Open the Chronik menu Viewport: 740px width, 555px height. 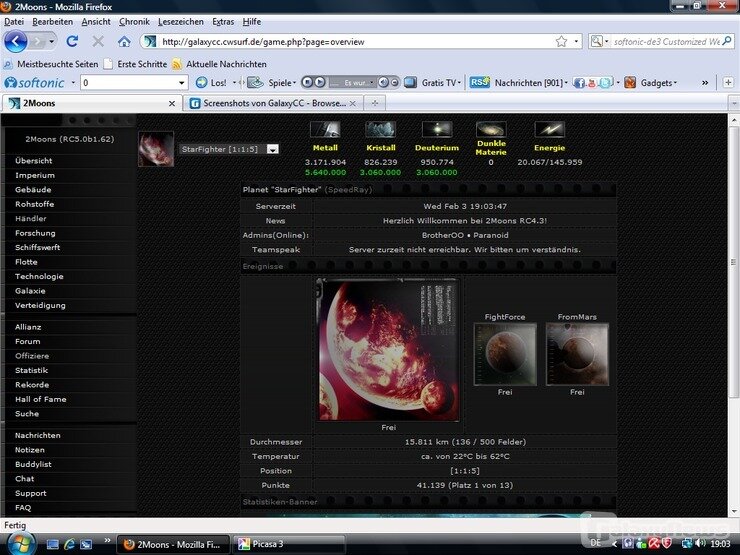pyautogui.click(x=134, y=22)
